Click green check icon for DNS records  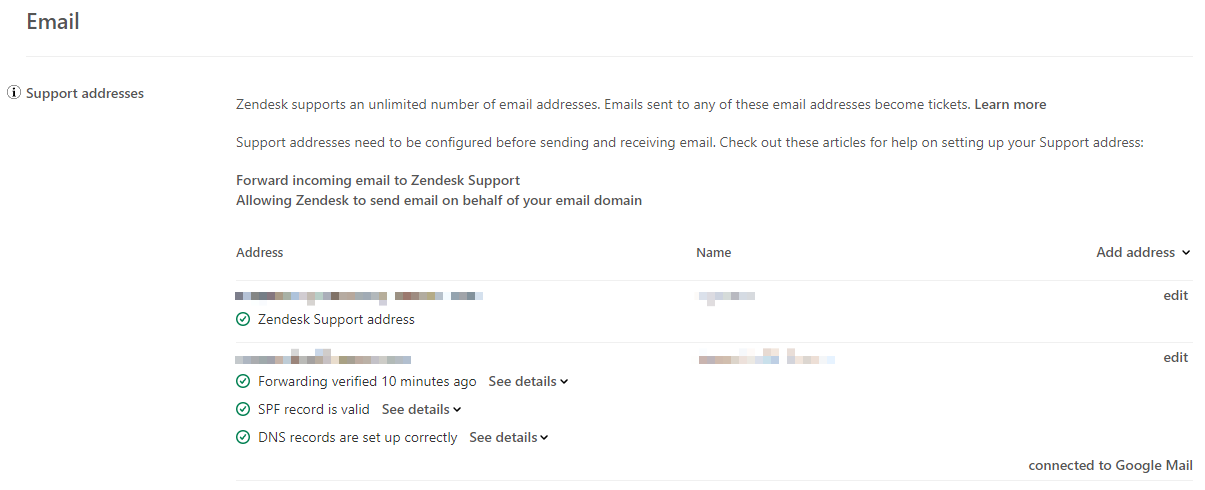click(243, 437)
